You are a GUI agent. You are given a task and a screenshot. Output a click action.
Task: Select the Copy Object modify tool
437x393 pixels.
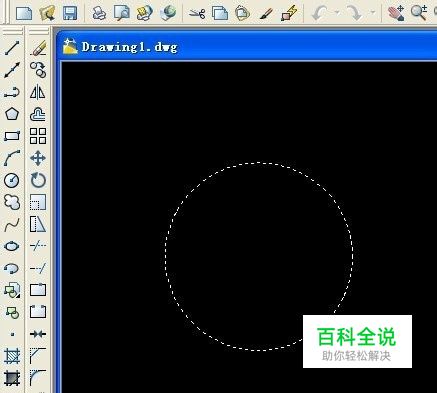click(x=38, y=70)
